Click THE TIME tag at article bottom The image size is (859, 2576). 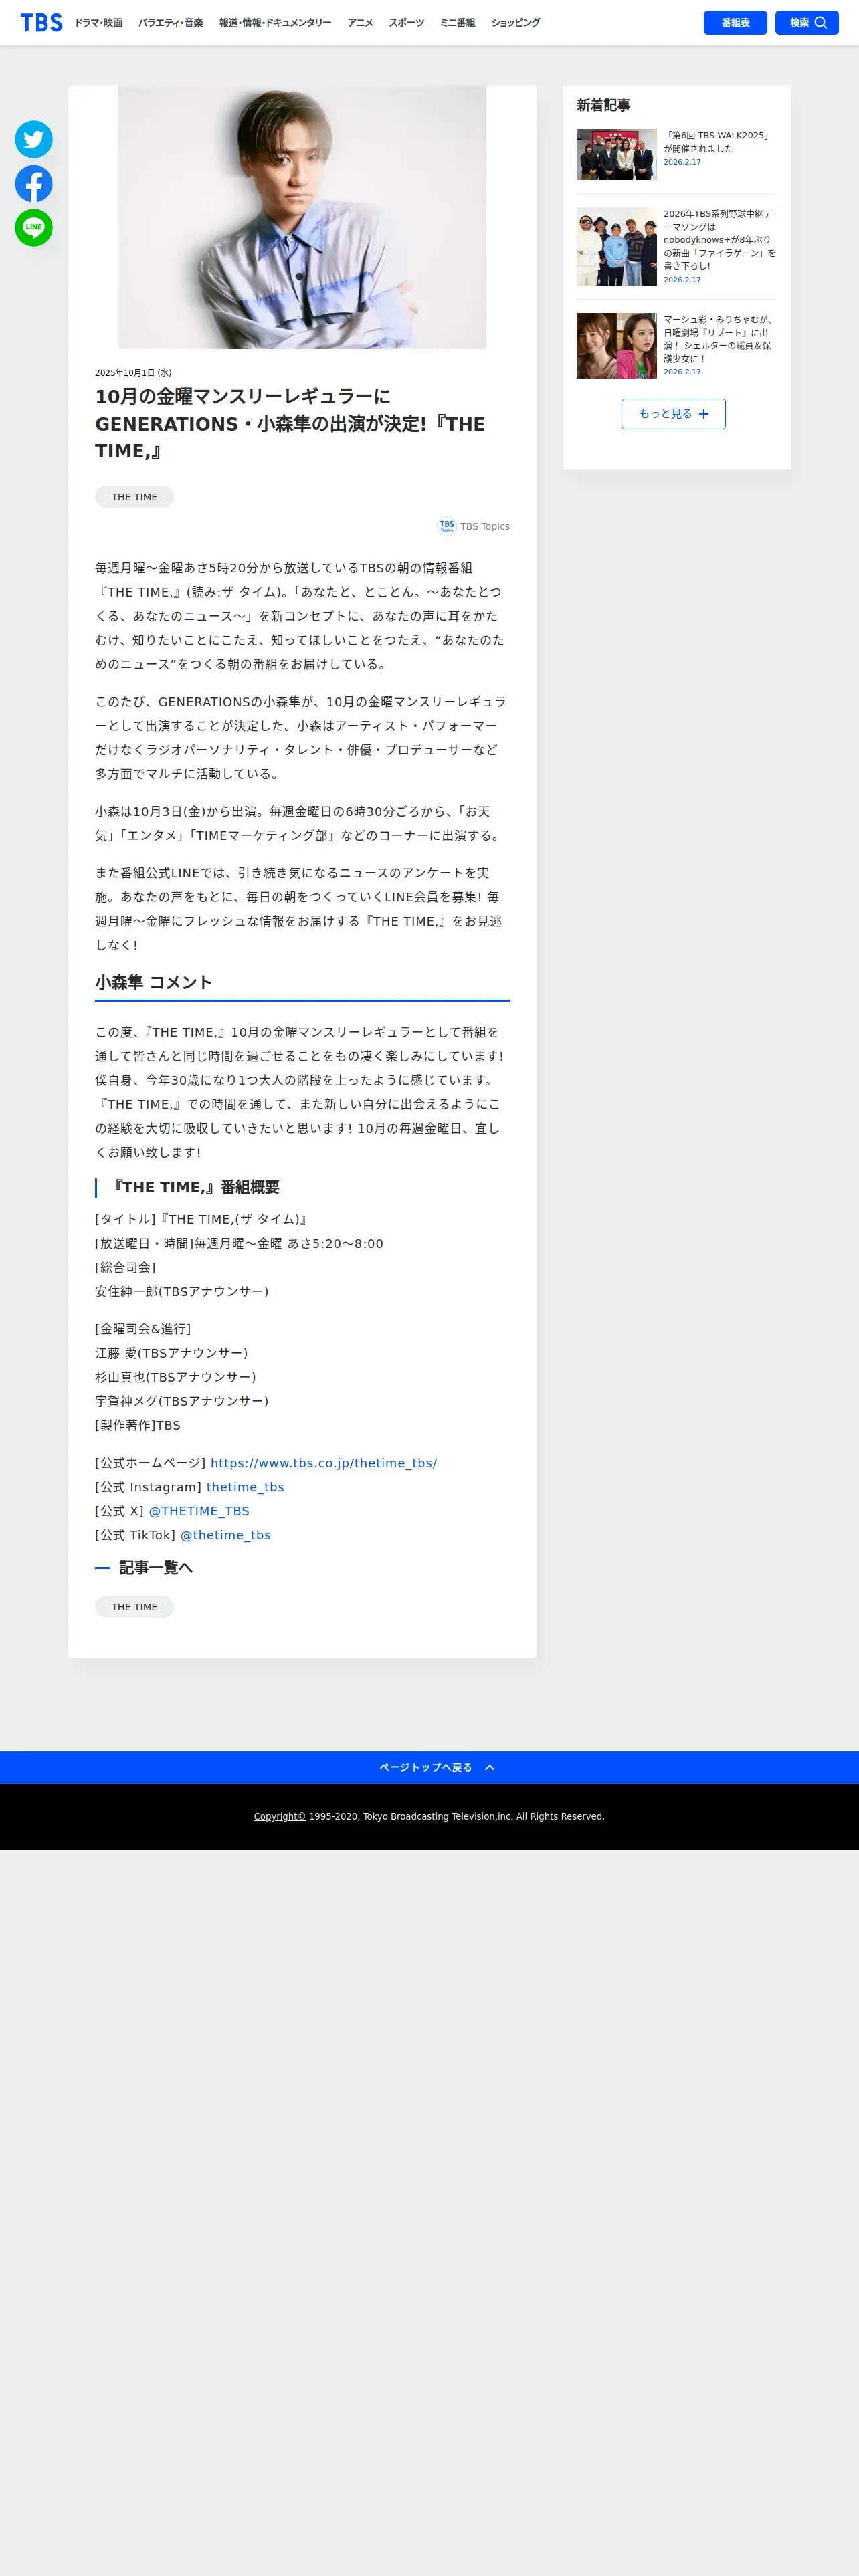[134, 1607]
